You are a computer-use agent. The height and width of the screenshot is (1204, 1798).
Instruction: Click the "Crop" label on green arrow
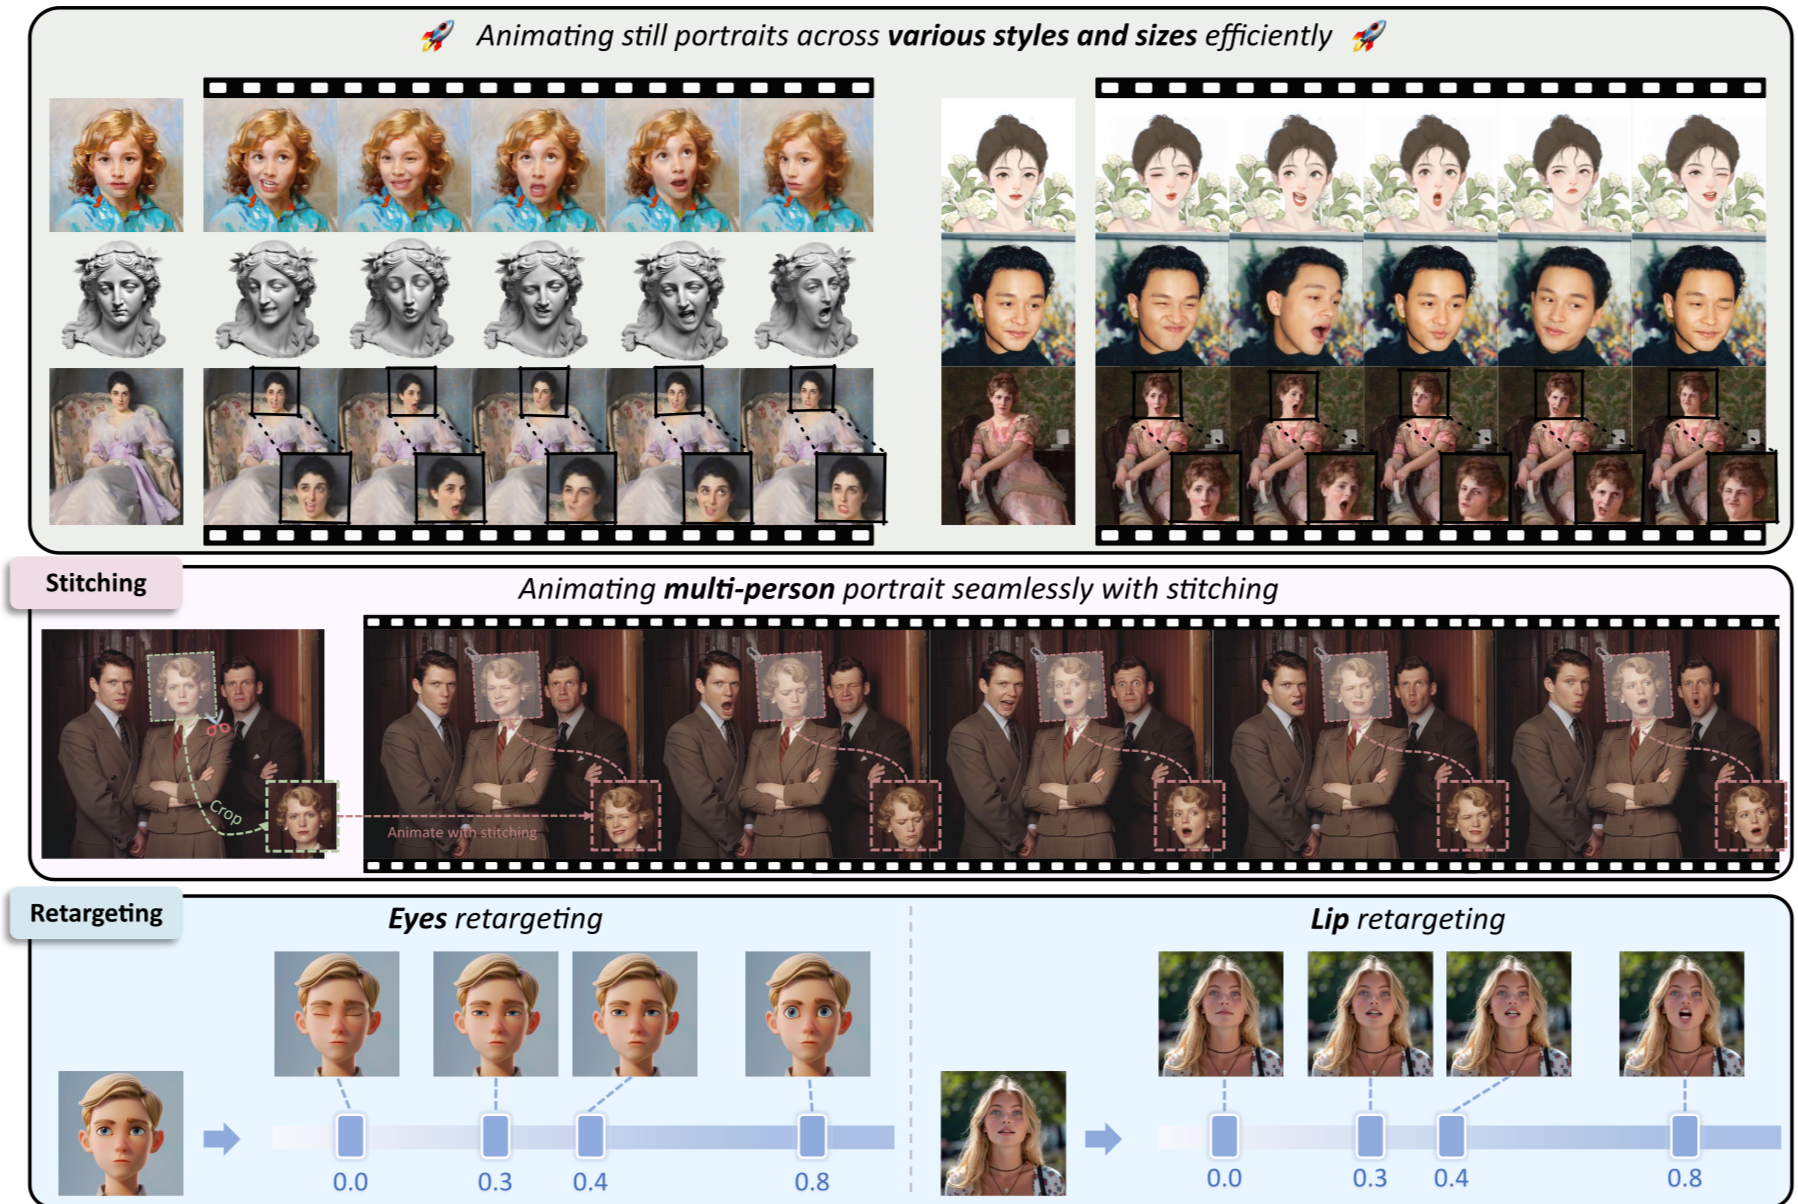tap(226, 812)
